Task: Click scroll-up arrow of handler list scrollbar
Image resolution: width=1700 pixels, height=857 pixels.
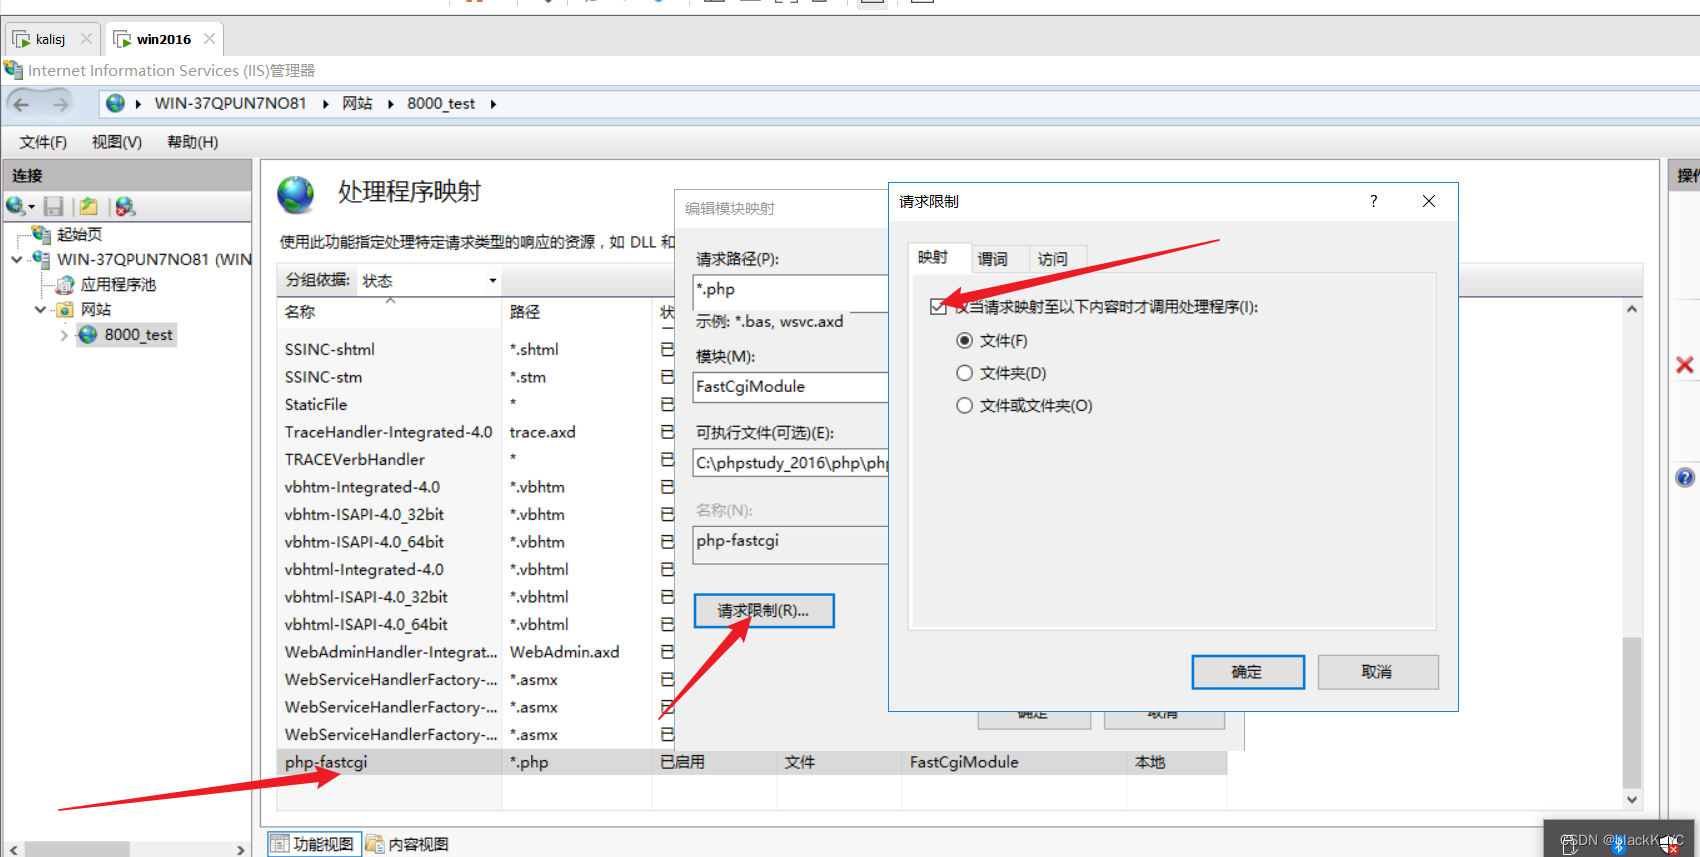Action: (1632, 309)
